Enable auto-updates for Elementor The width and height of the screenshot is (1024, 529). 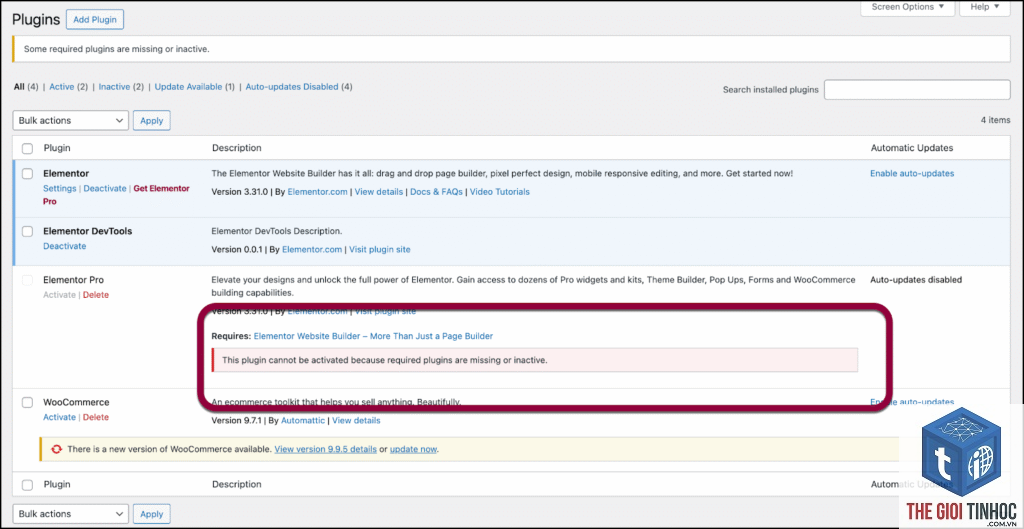coord(912,174)
